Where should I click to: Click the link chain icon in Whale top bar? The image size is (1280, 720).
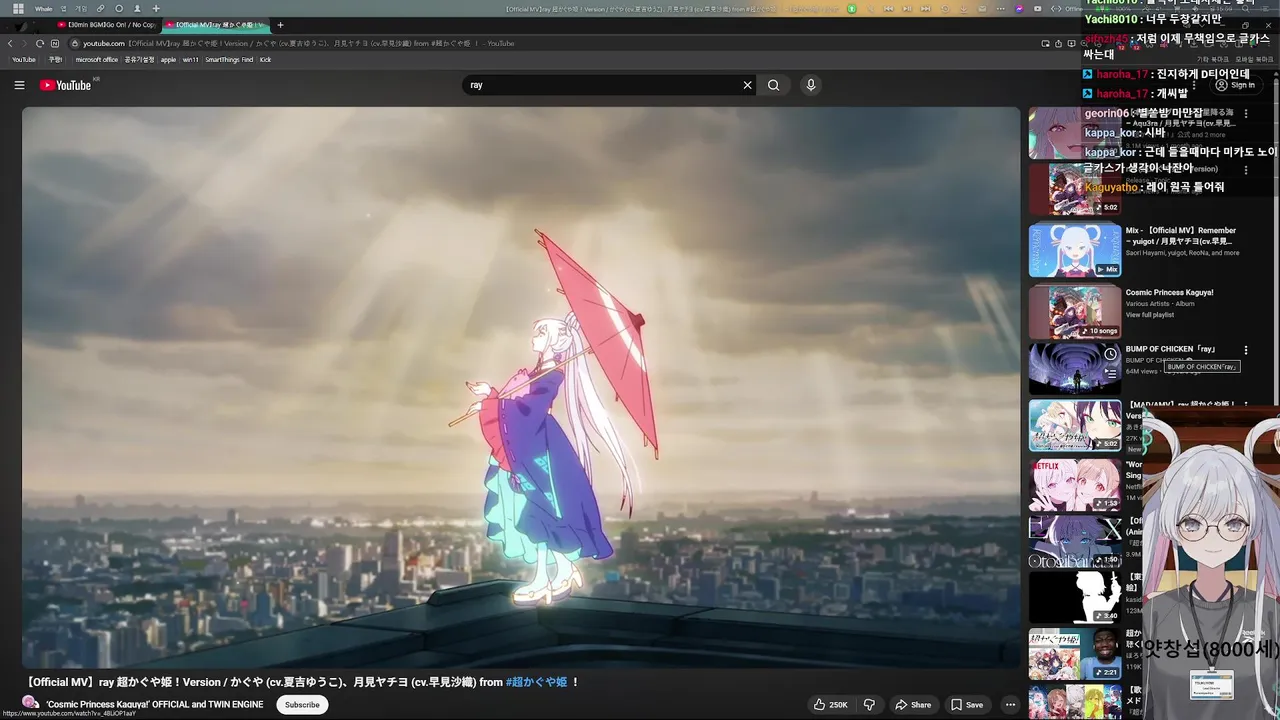coord(100,9)
